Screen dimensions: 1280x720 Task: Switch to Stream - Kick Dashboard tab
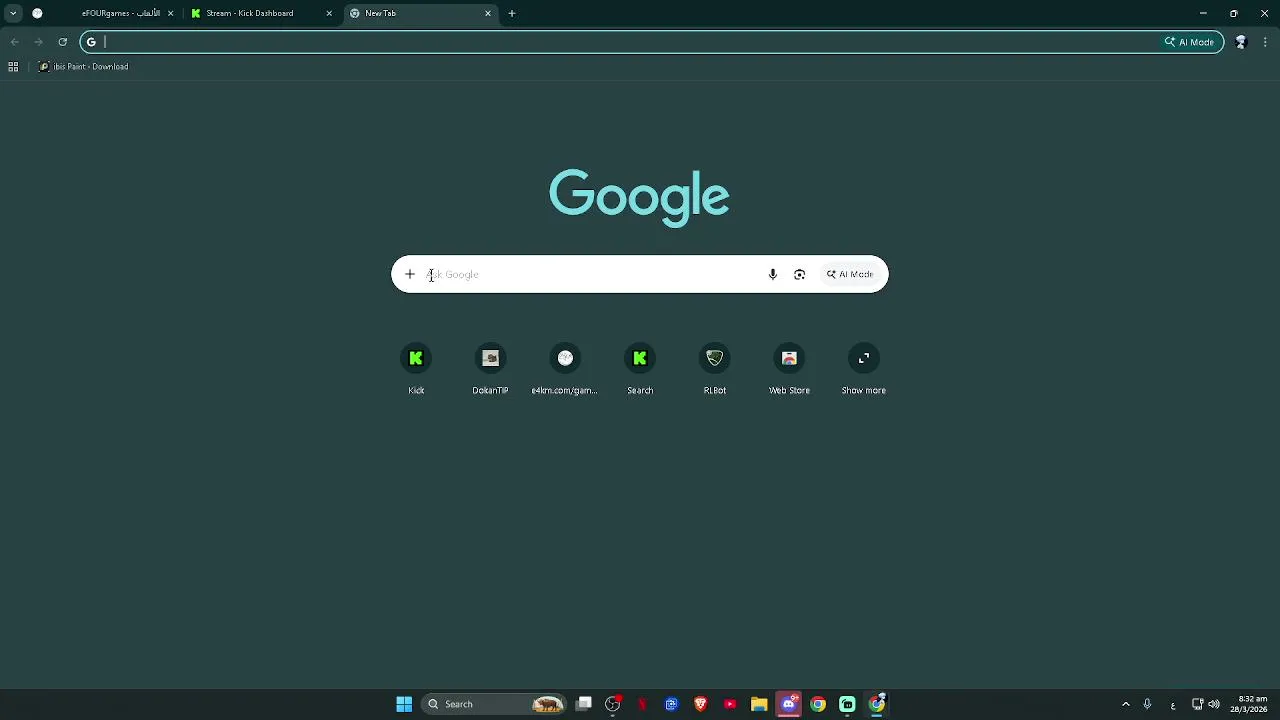click(x=260, y=13)
